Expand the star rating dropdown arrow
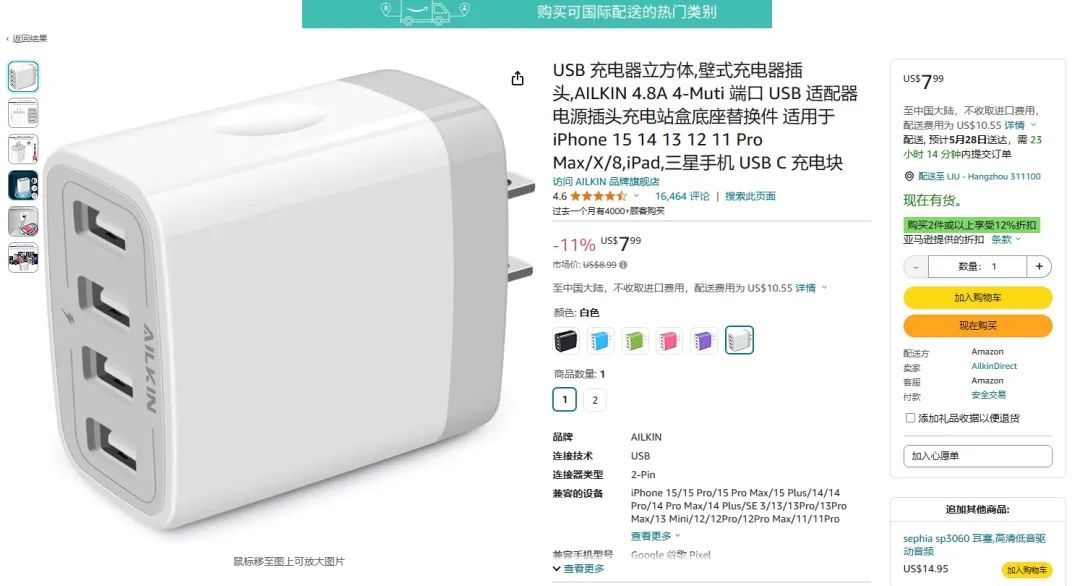 (636, 196)
